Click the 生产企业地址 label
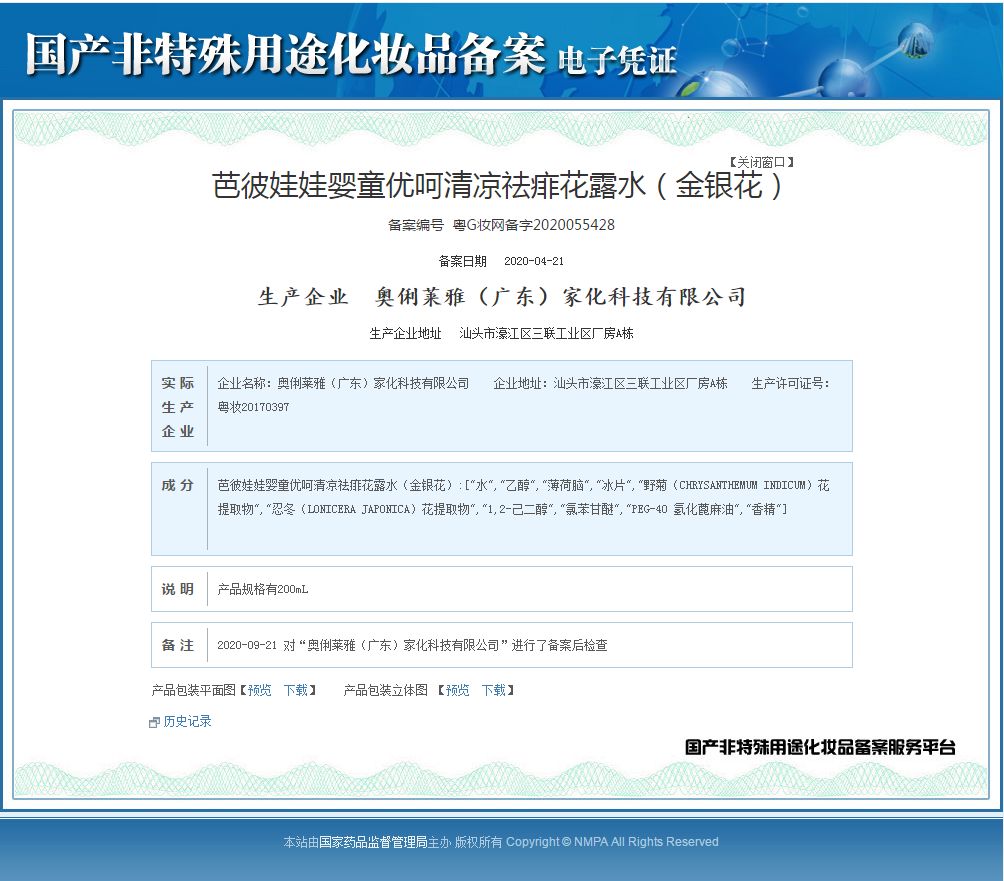1004x881 pixels. (405, 334)
